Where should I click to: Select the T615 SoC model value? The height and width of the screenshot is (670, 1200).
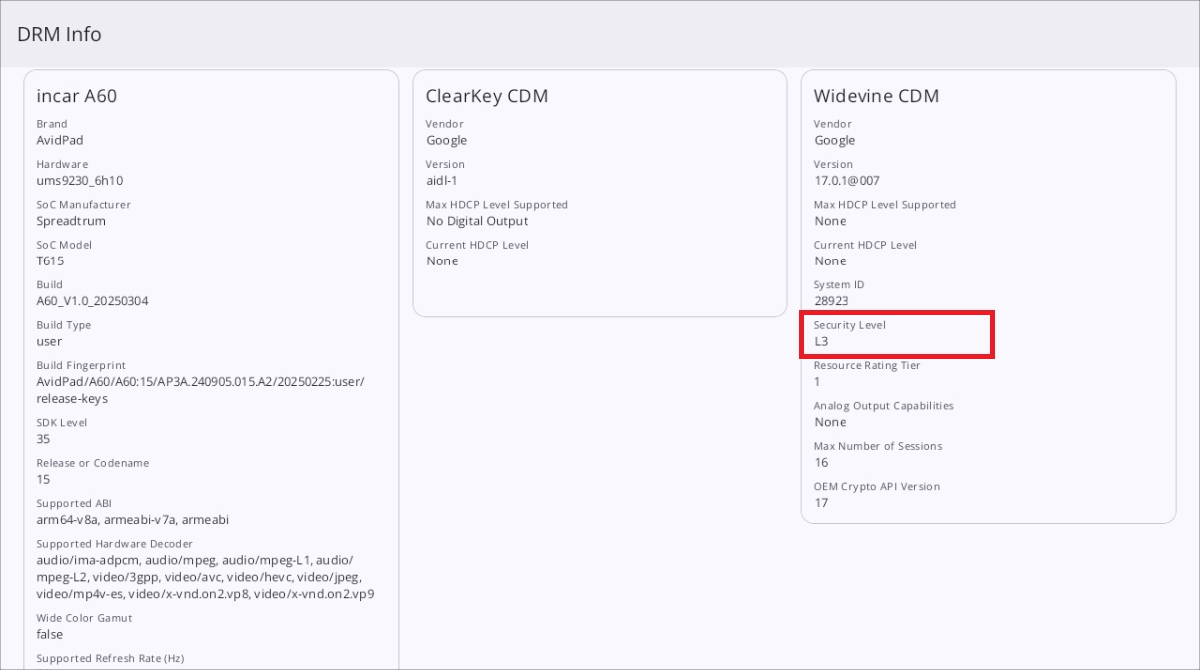pos(51,261)
